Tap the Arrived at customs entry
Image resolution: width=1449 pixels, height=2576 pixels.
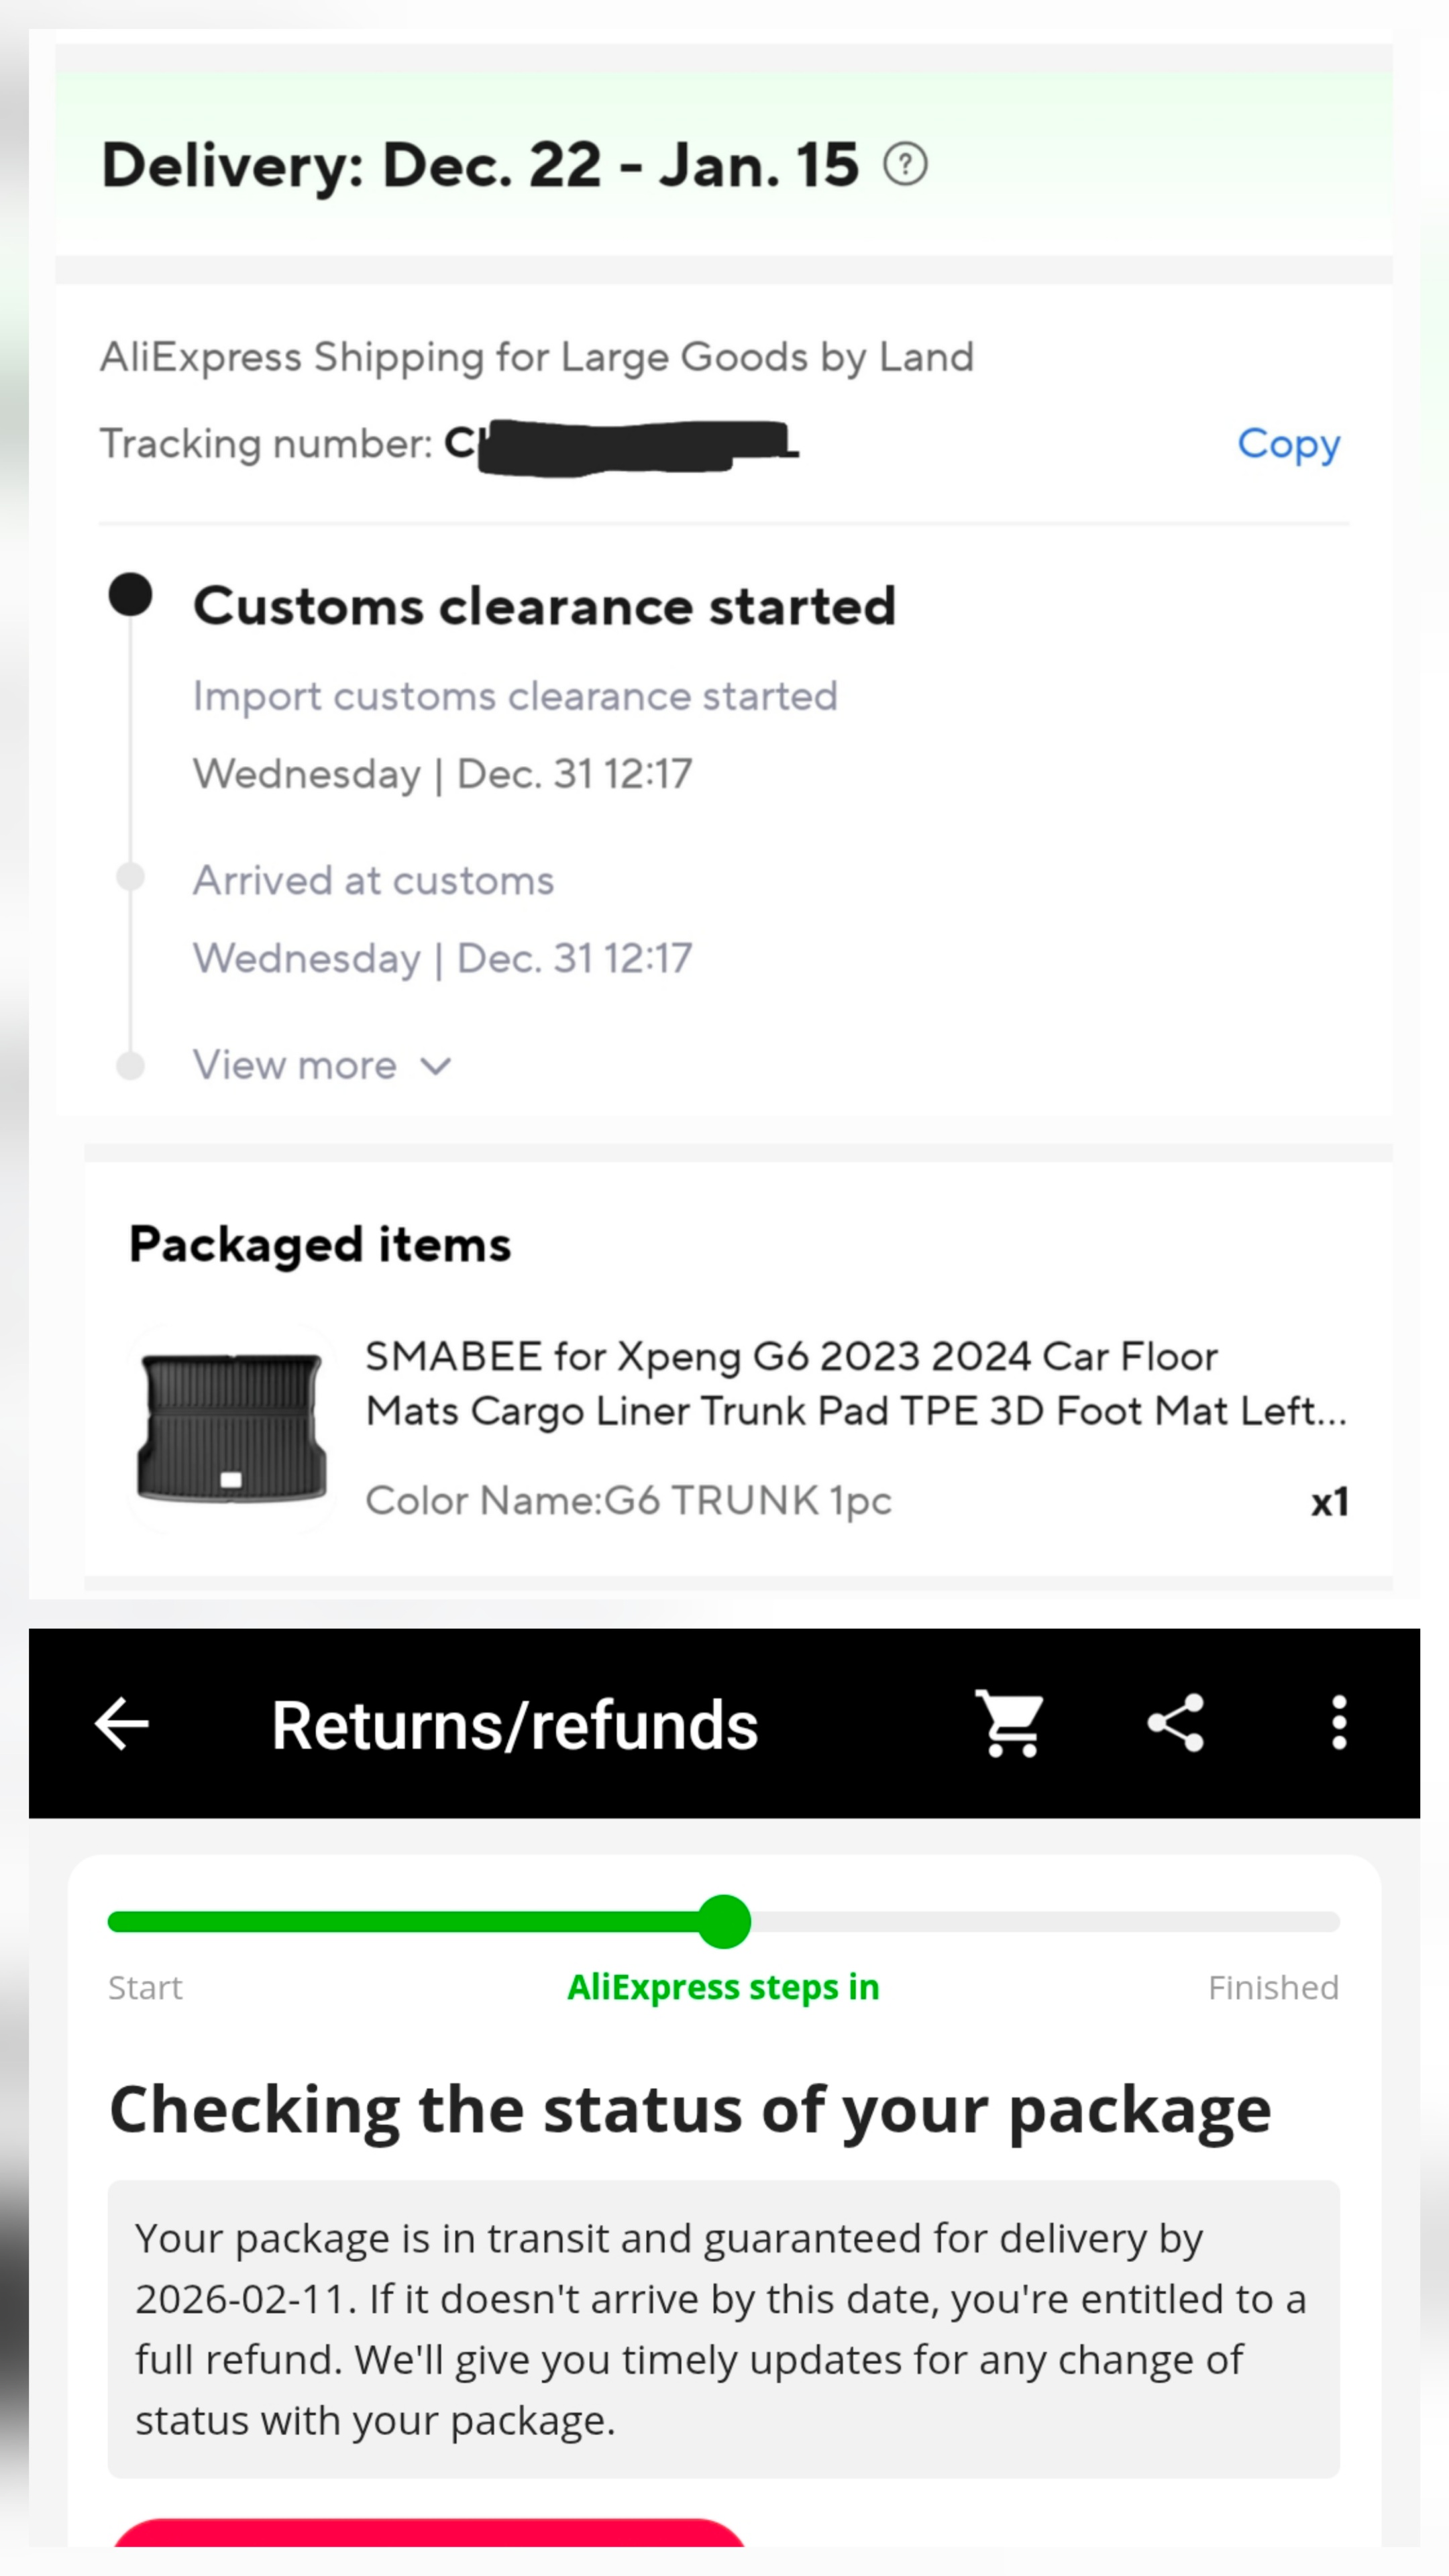[x=373, y=881]
